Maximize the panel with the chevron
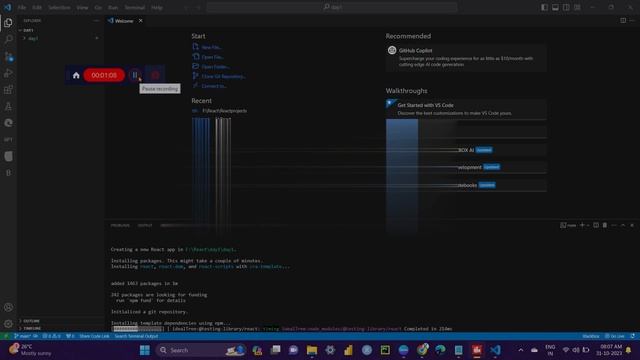The width and height of the screenshot is (640, 360). 623,225
